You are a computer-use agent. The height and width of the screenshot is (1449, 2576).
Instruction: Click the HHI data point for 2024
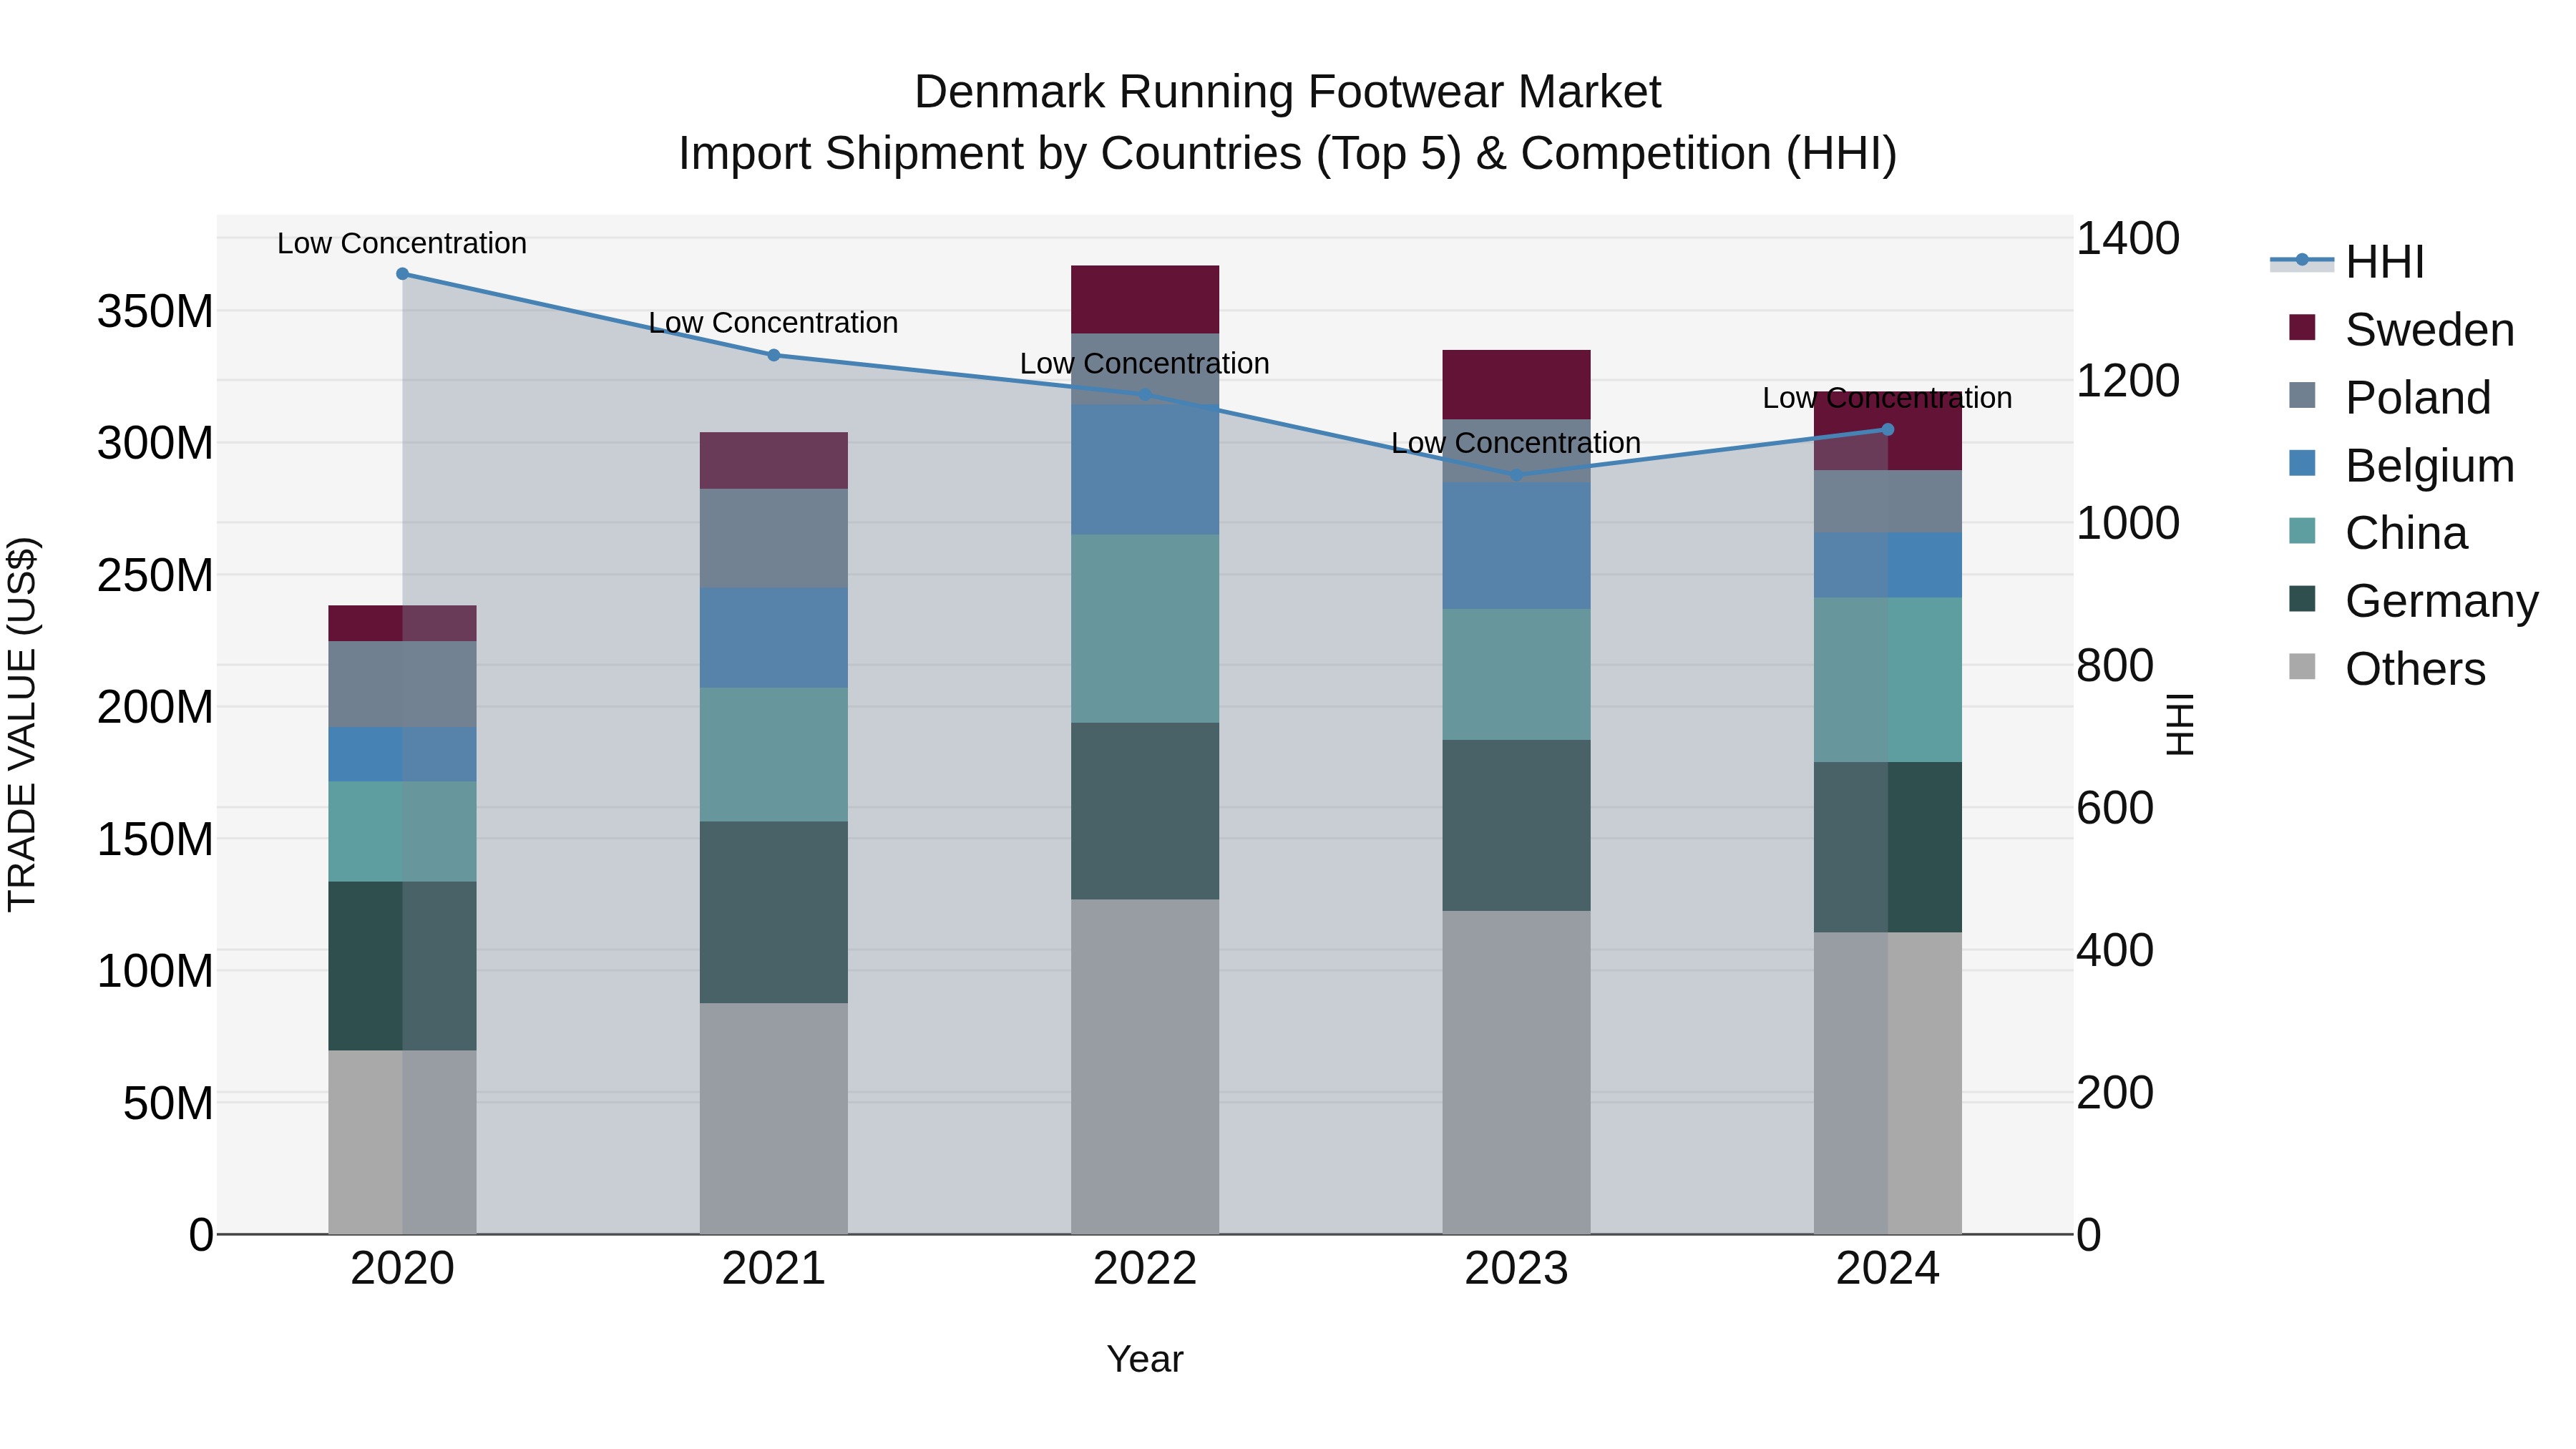point(1888,430)
